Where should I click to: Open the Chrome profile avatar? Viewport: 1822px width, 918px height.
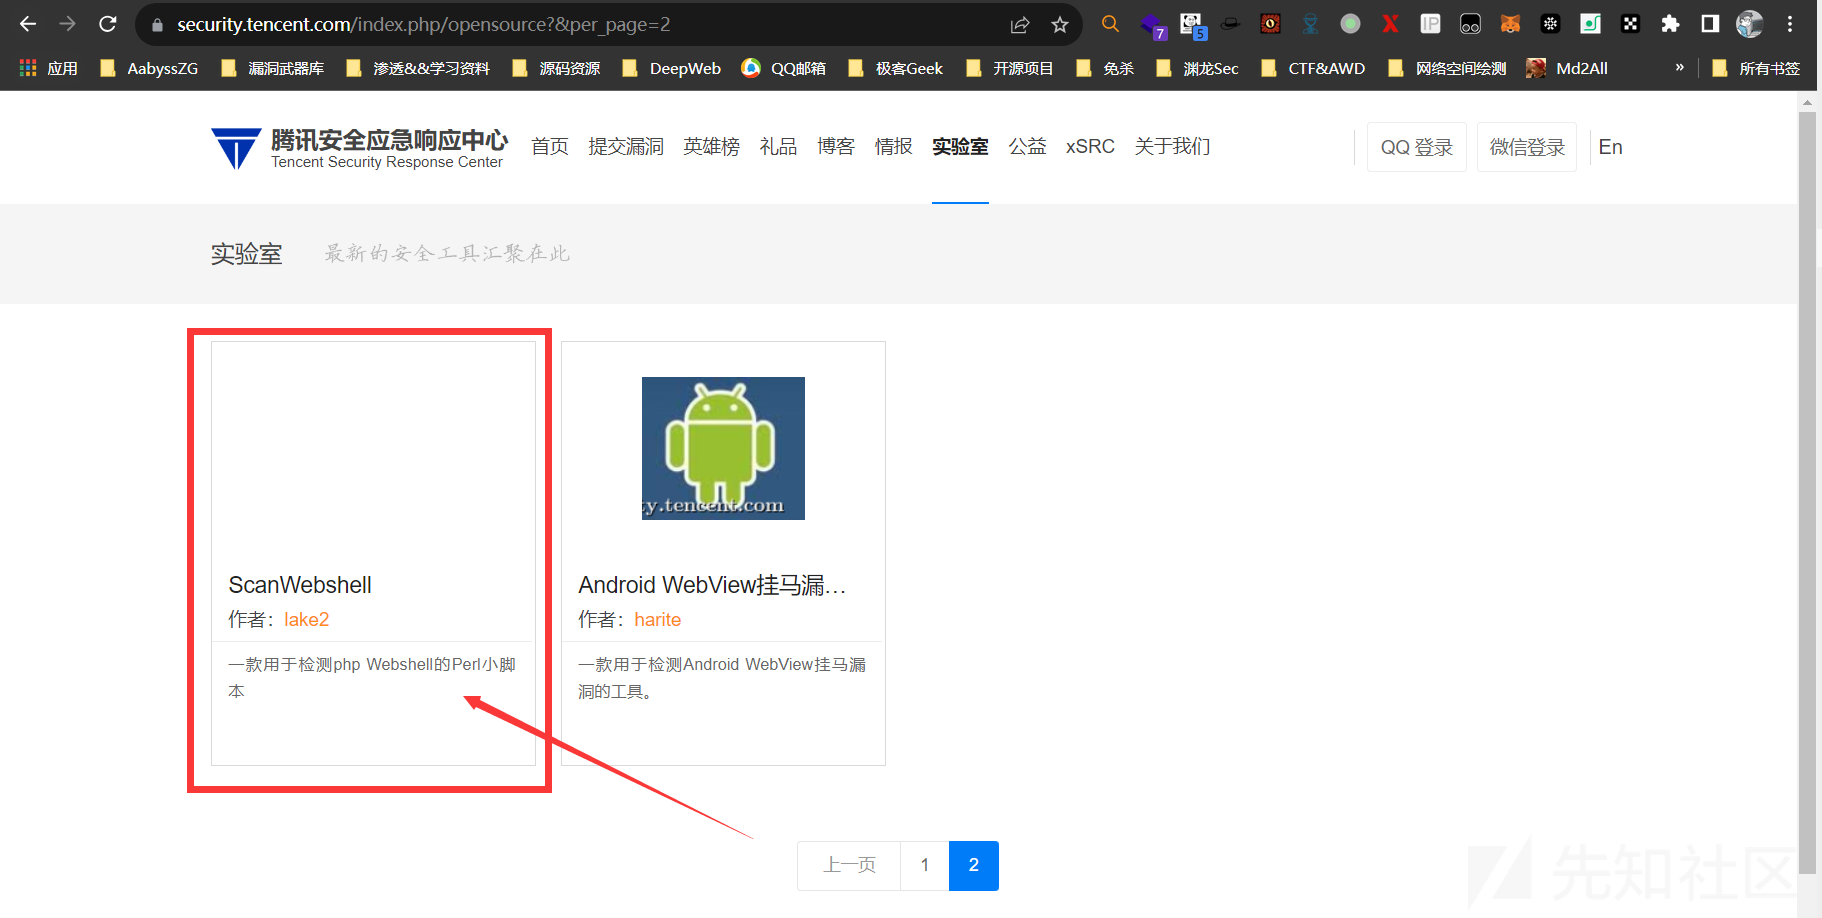pyautogui.click(x=1749, y=24)
